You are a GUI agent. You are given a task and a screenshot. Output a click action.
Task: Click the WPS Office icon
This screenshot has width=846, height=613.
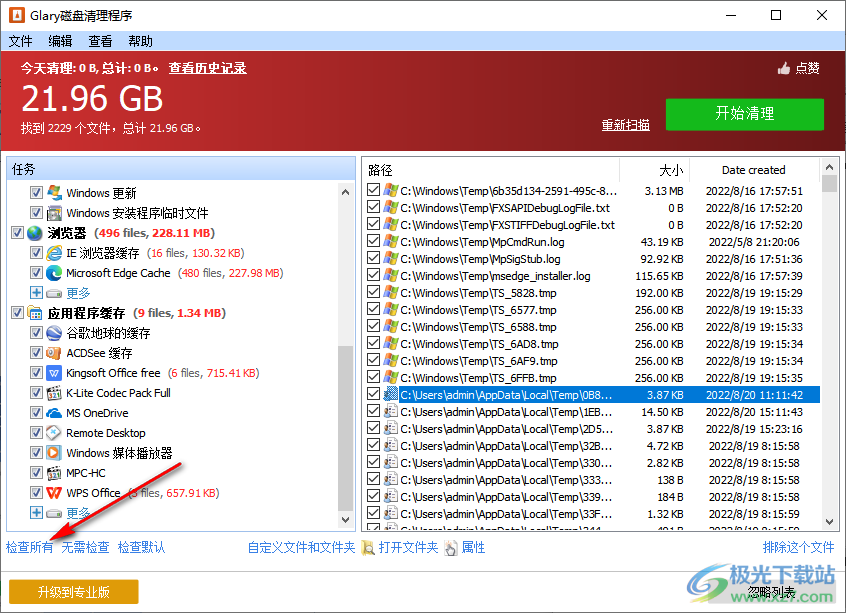[52, 493]
